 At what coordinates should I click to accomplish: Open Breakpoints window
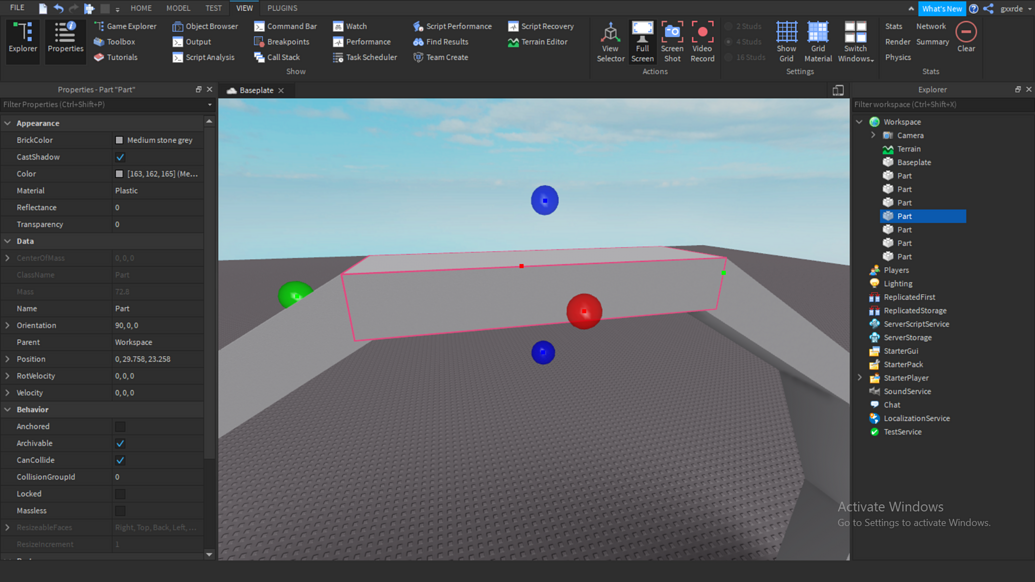click(x=282, y=42)
